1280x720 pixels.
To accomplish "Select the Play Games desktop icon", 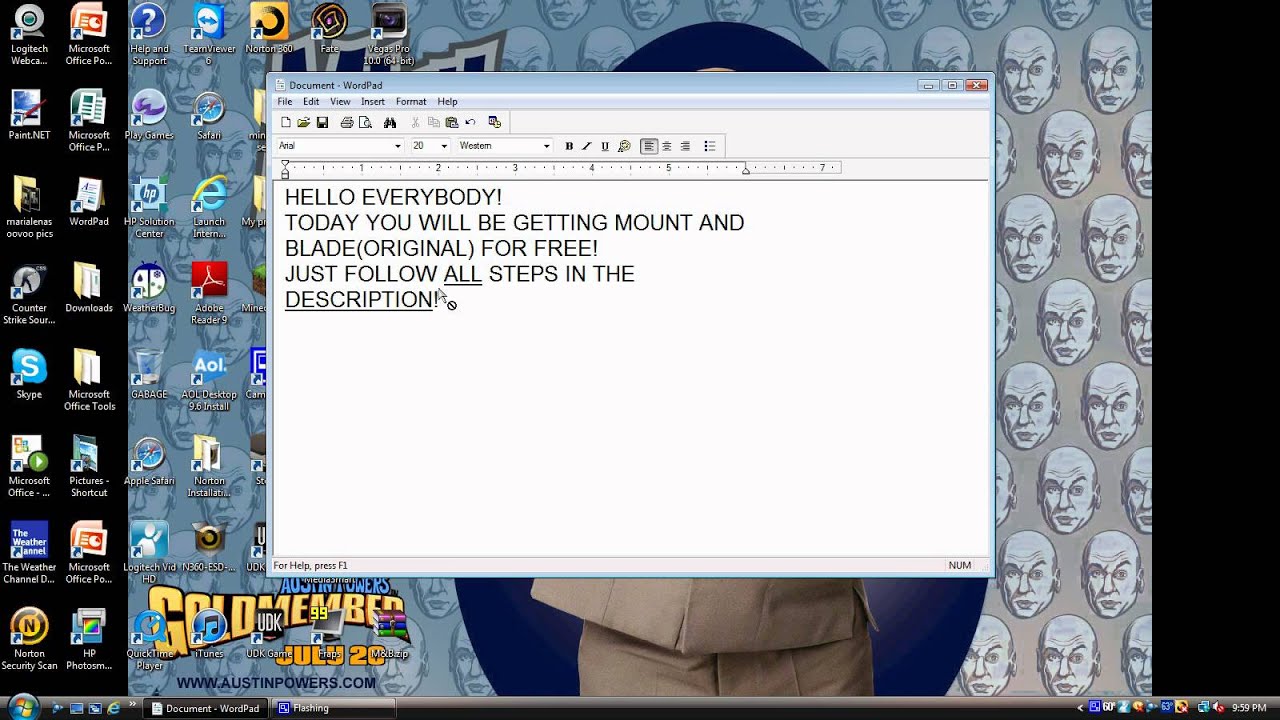I will pos(149,115).
